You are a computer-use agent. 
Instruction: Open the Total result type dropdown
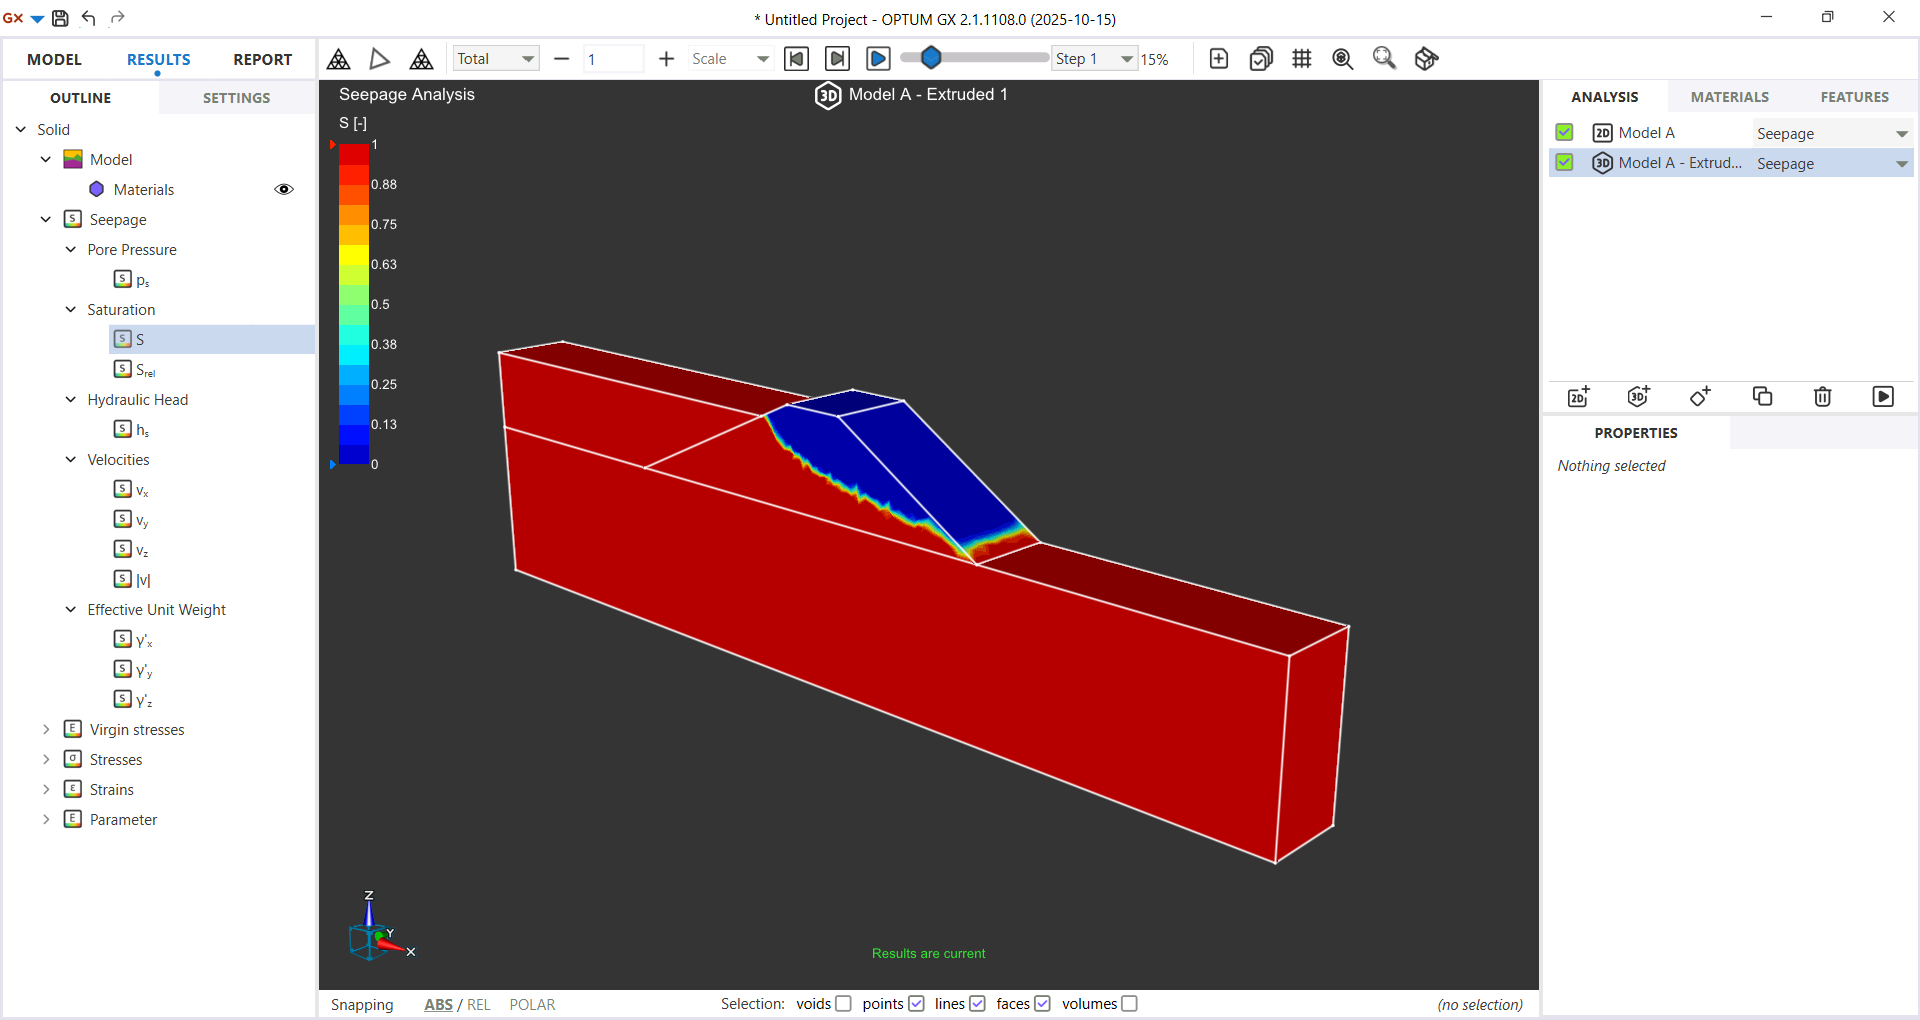click(x=496, y=59)
